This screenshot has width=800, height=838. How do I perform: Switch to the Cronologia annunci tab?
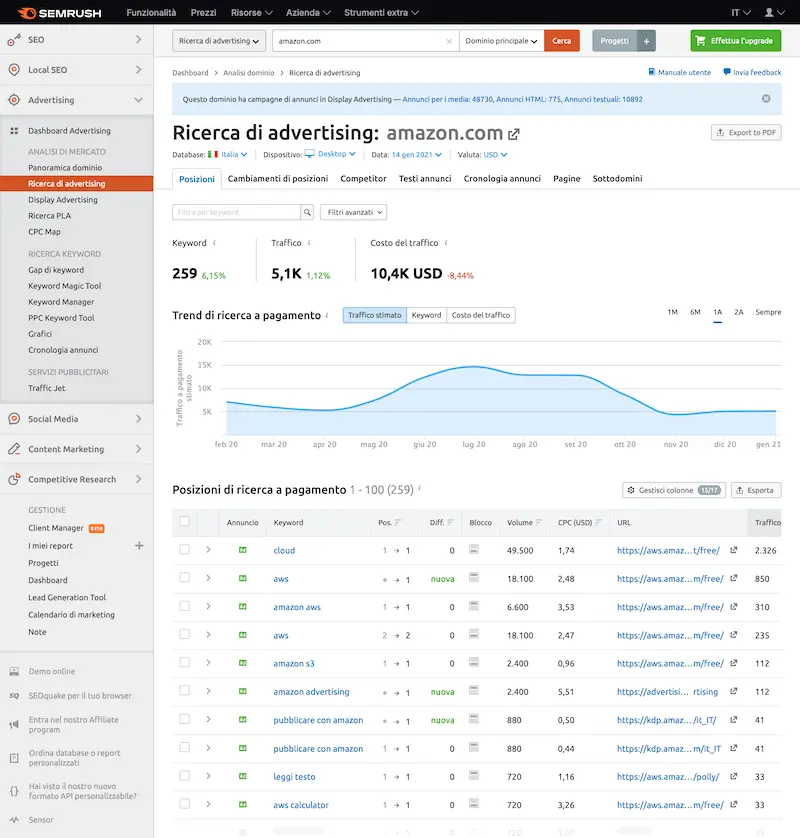pyautogui.click(x=502, y=179)
